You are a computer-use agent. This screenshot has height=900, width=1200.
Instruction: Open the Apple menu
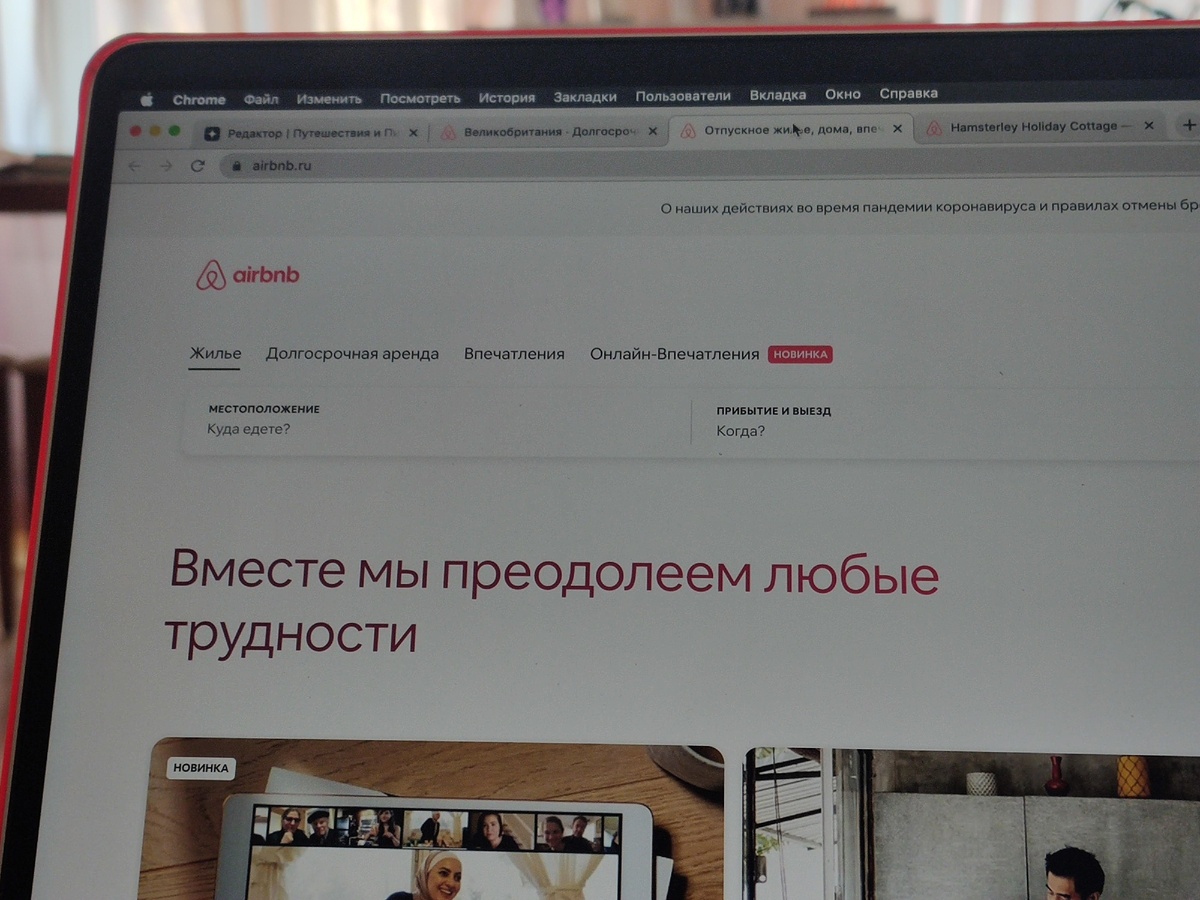146,99
